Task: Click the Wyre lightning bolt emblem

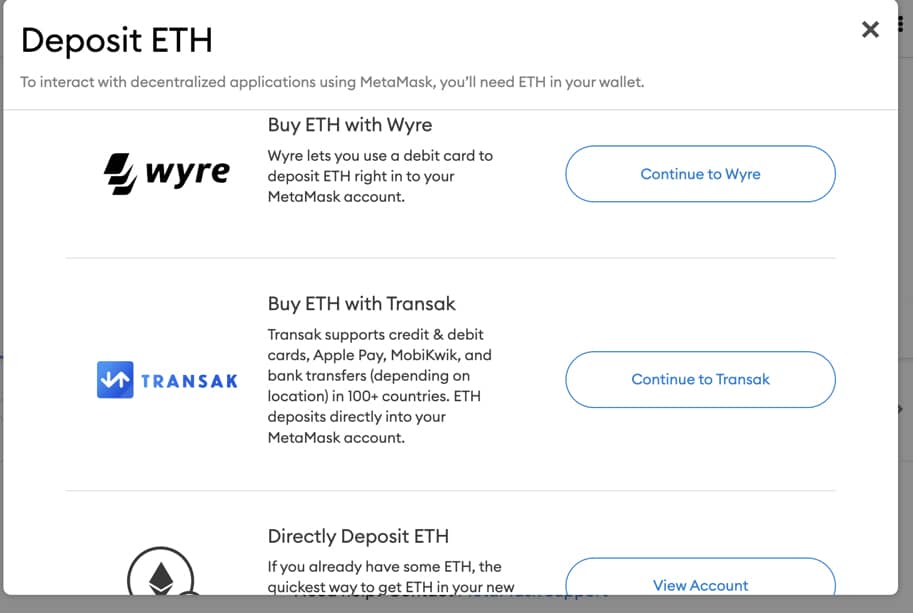Action: [121, 173]
